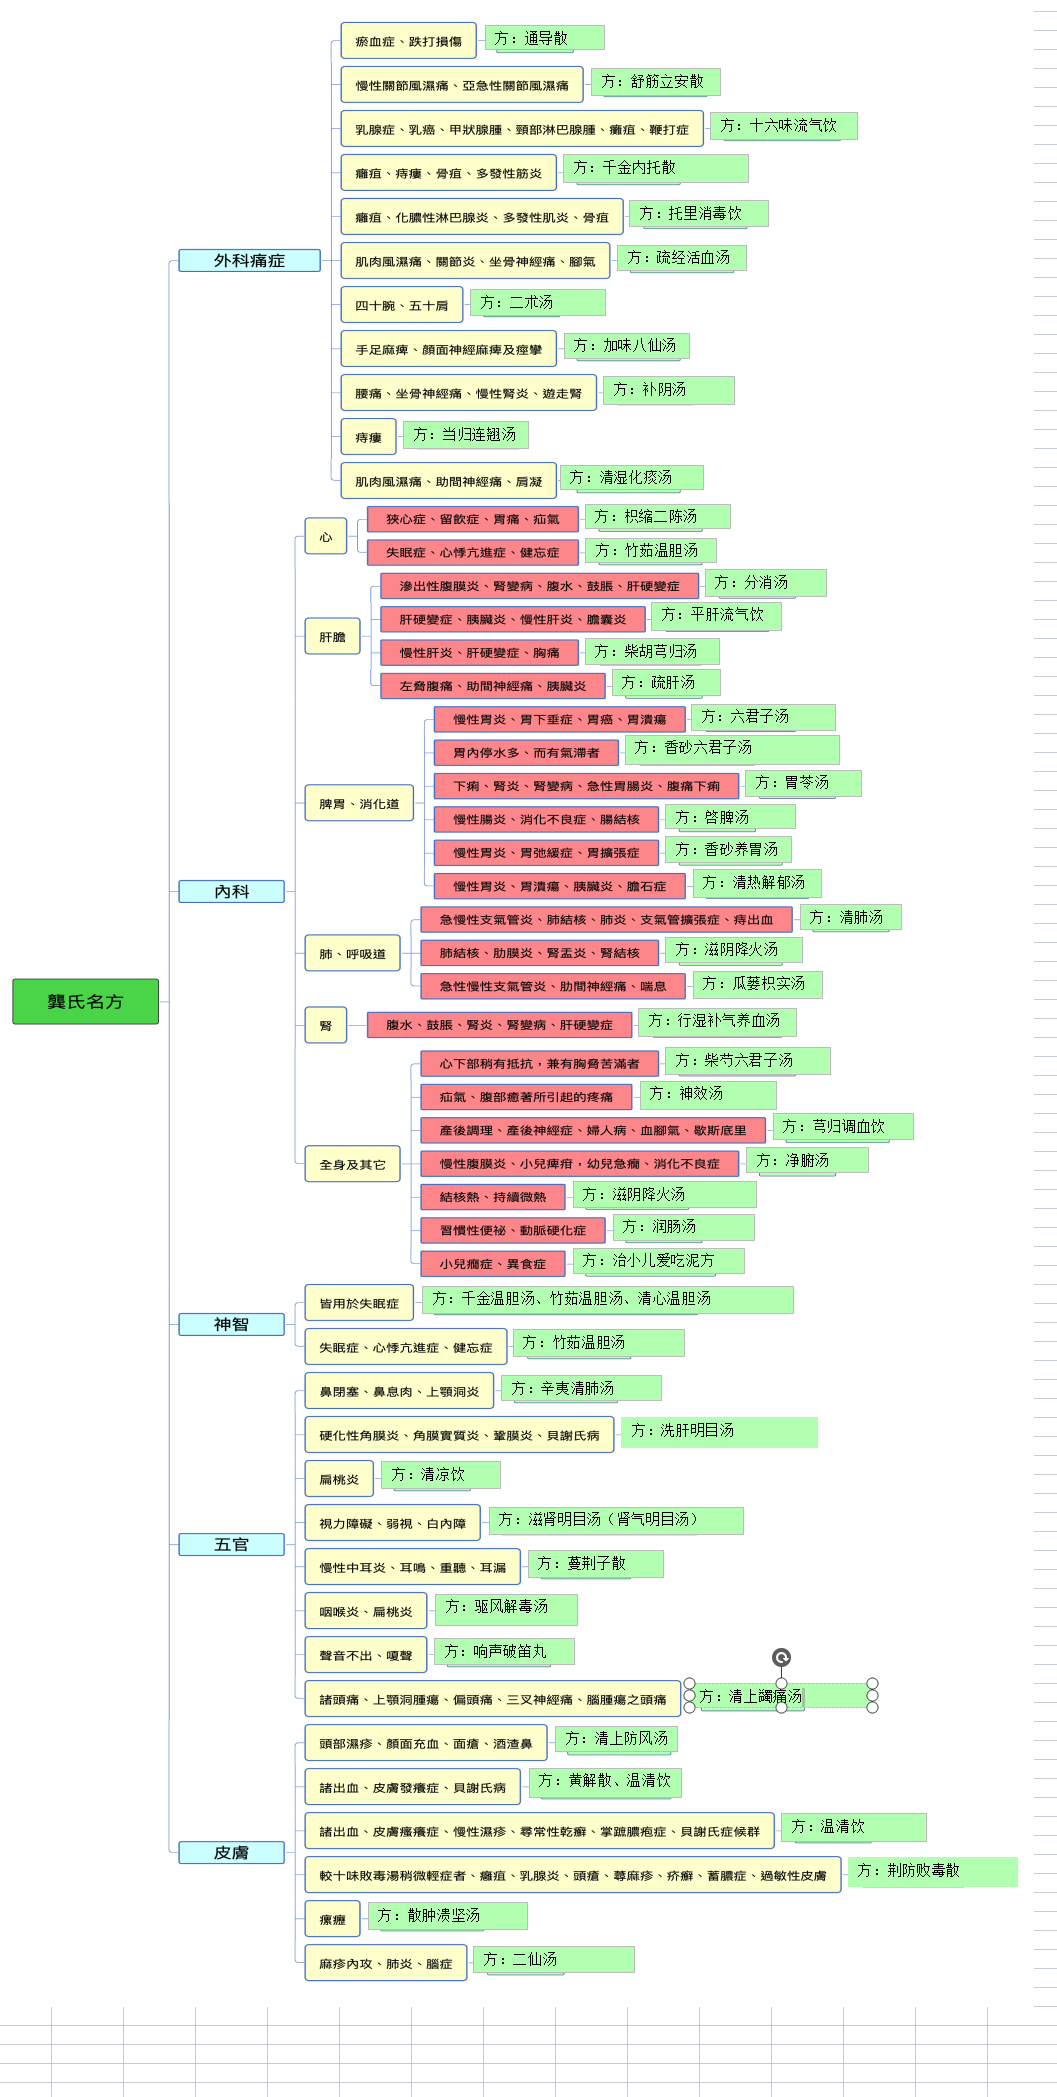Screen dimensions: 1057x2097
Task: Select the 外科痛症 branch node
Action: (249, 260)
